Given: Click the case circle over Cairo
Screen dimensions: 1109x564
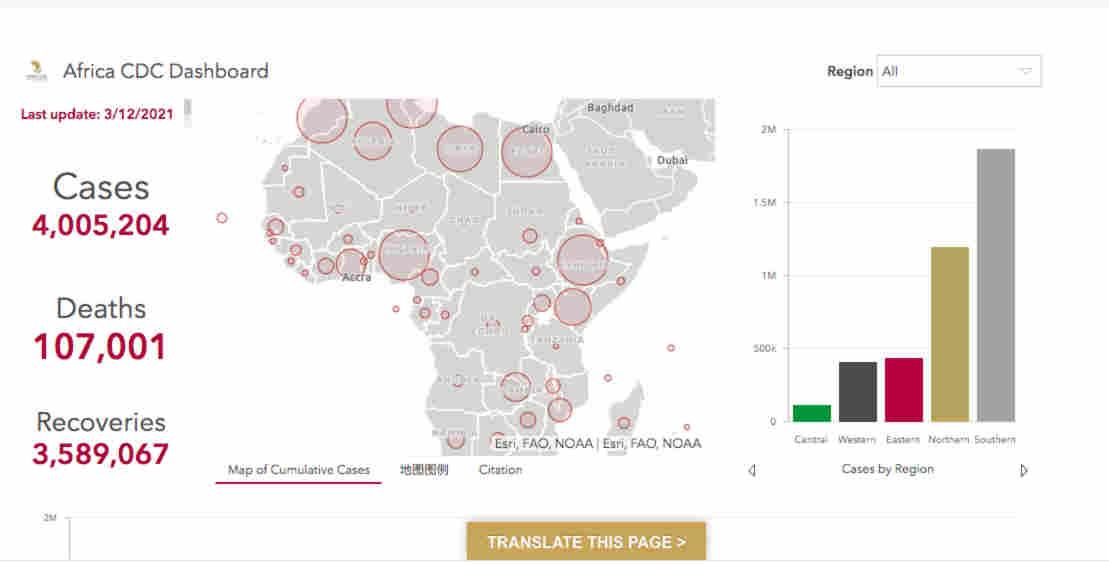Looking at the screenshot, I should [527, 151].
